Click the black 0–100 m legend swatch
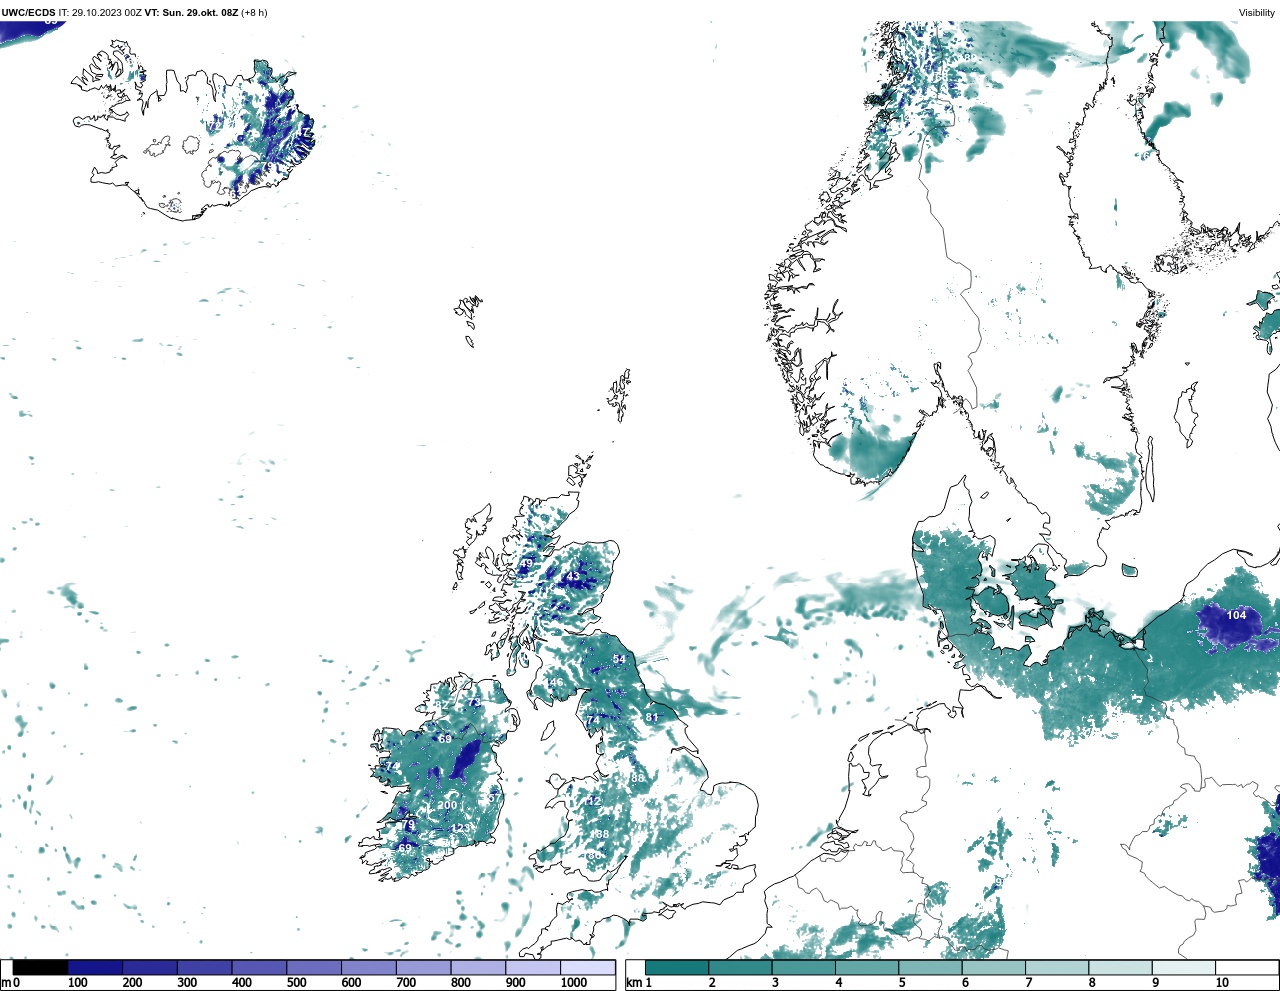The image size is (1280, 991). pos(40,968)
